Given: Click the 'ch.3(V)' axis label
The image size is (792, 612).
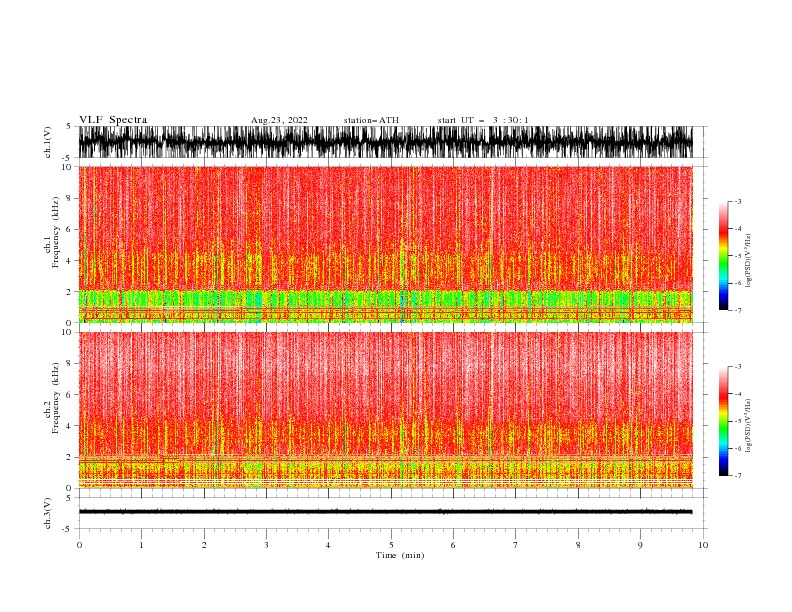Looking at the screenshot, I should (48, 513).
